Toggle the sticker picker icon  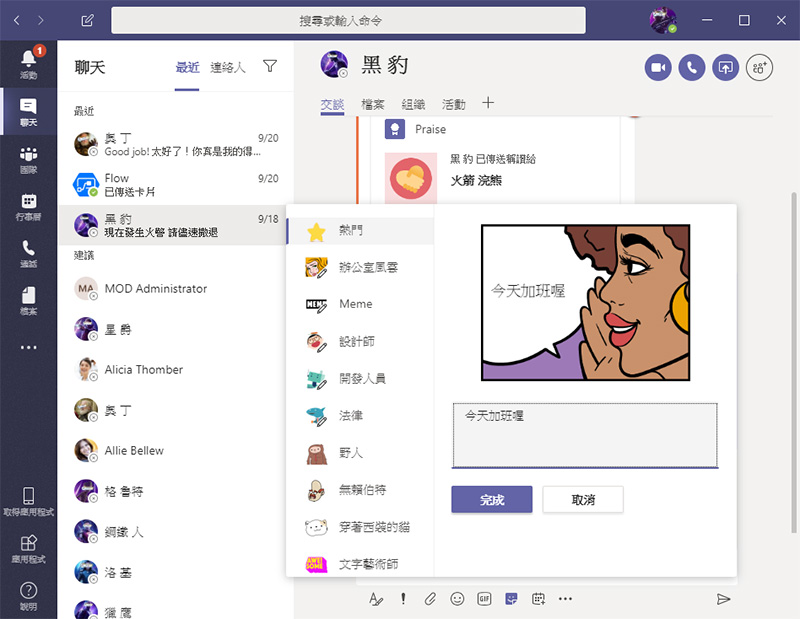pos(511,599)
